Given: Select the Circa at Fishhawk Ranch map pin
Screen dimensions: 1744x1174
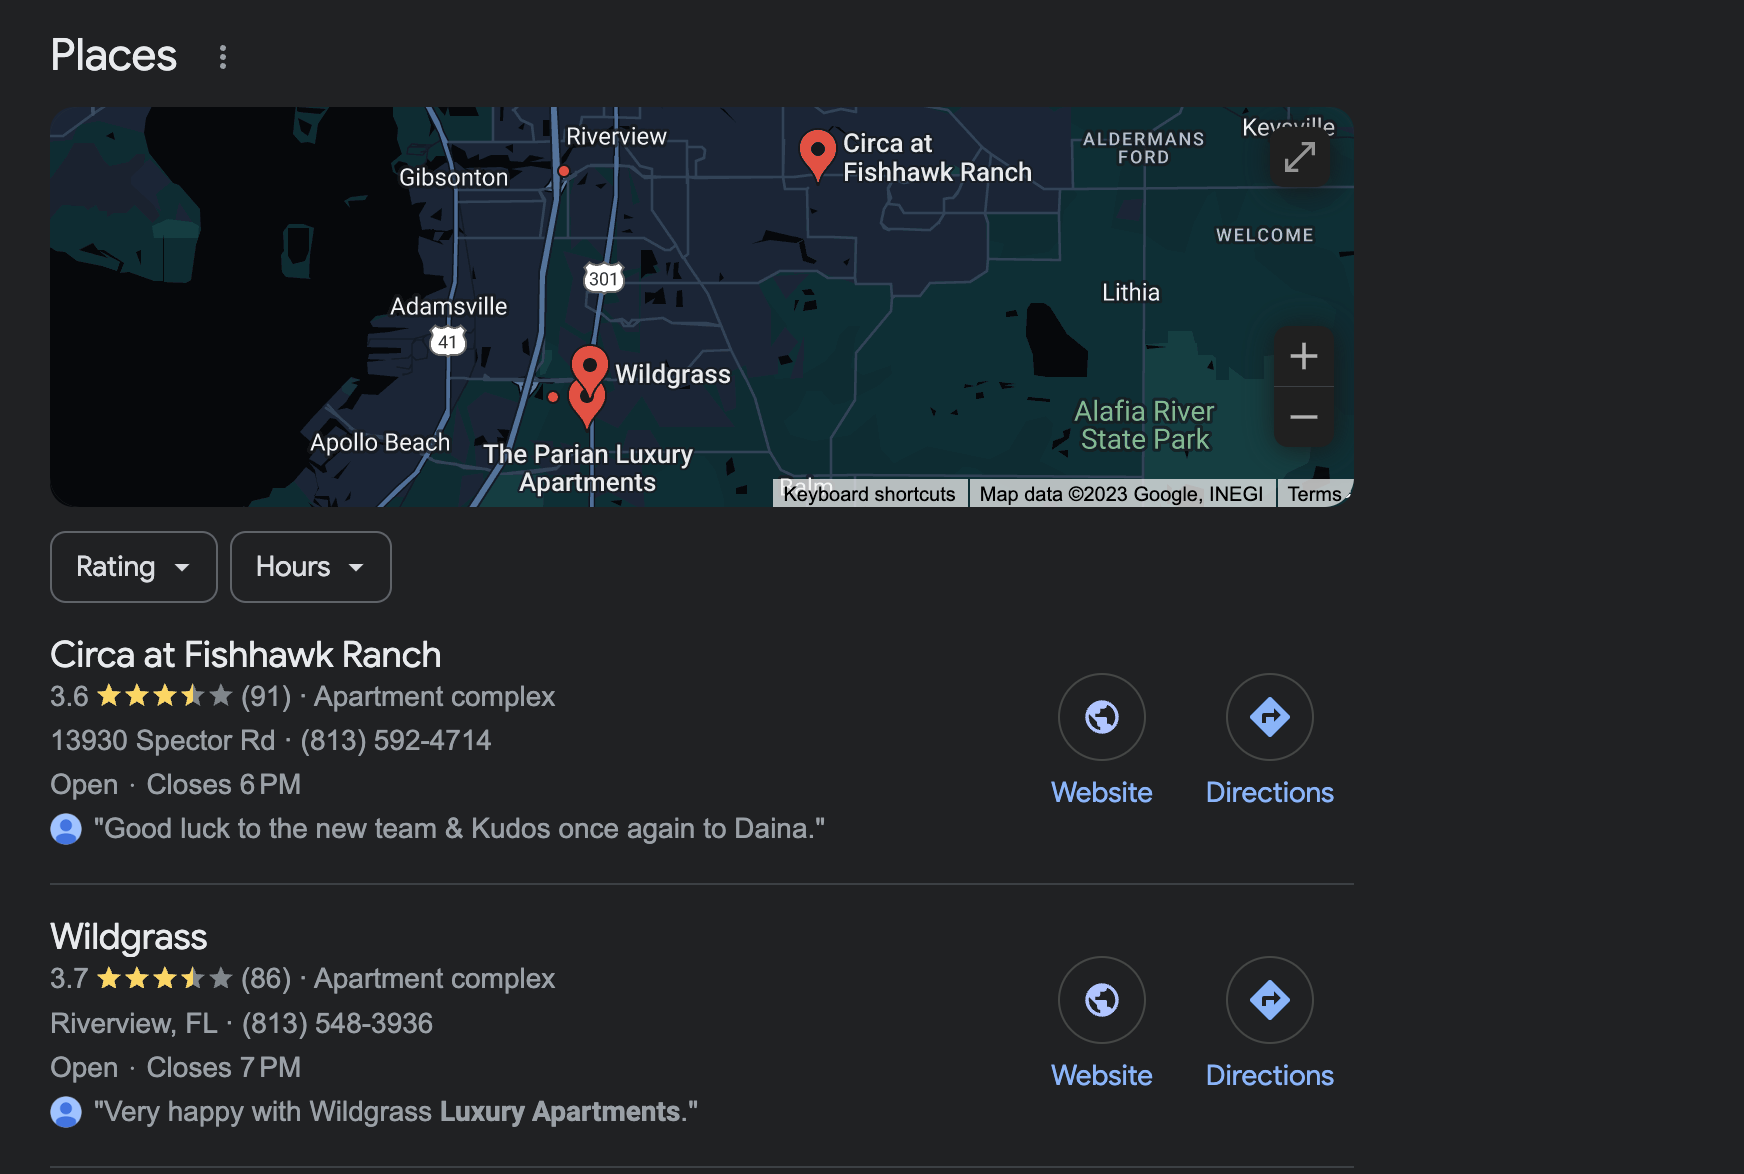Looking at the screenshot, I should click(x=817, y=154).
